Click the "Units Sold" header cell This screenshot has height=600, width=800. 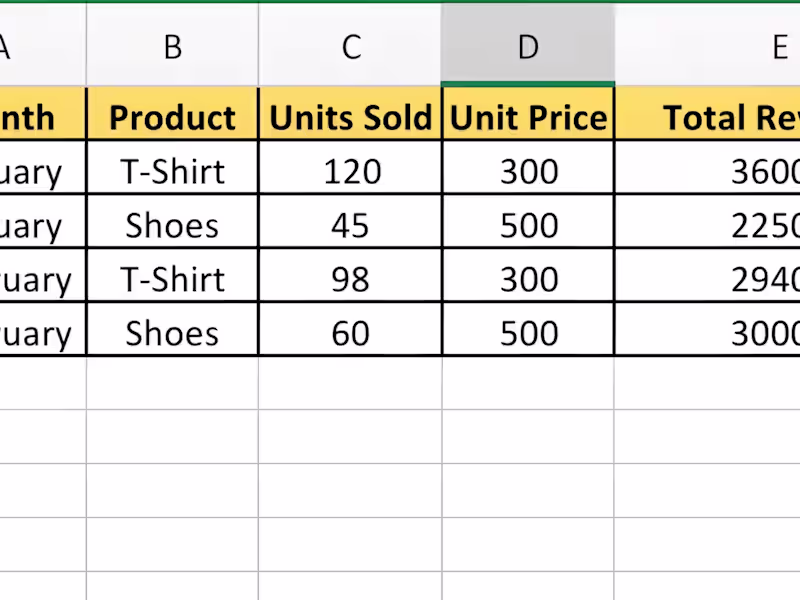350,117
